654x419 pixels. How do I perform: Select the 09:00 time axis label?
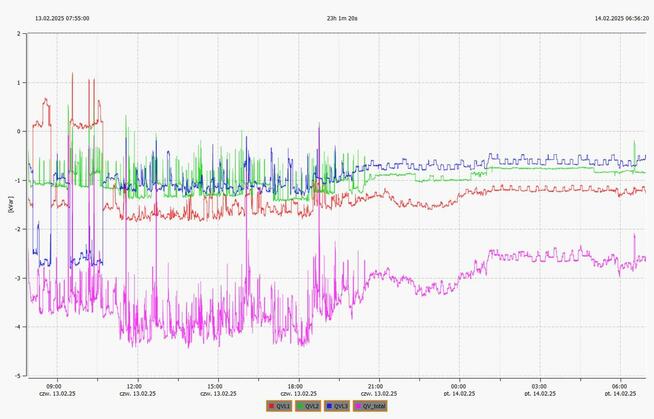click(53, 386)
